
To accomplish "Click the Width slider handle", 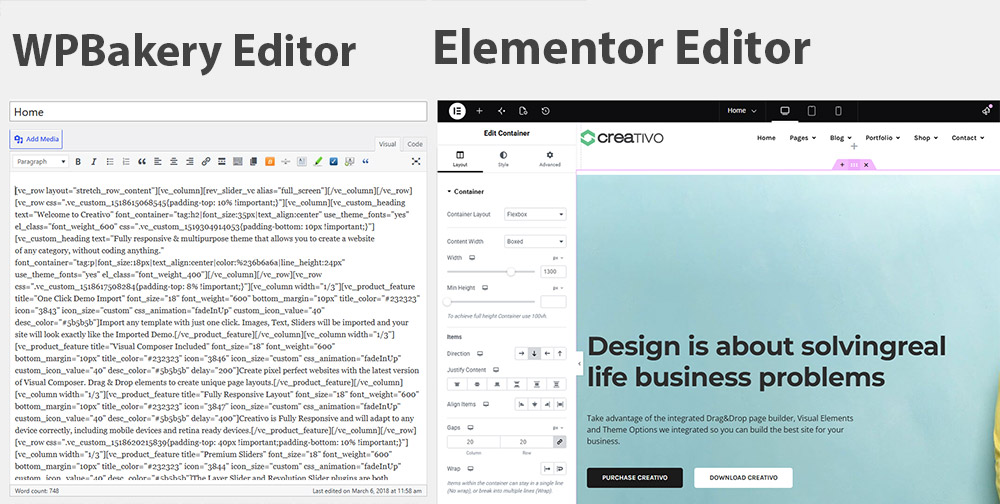I will pyautogui.click(x=511, y=272).
